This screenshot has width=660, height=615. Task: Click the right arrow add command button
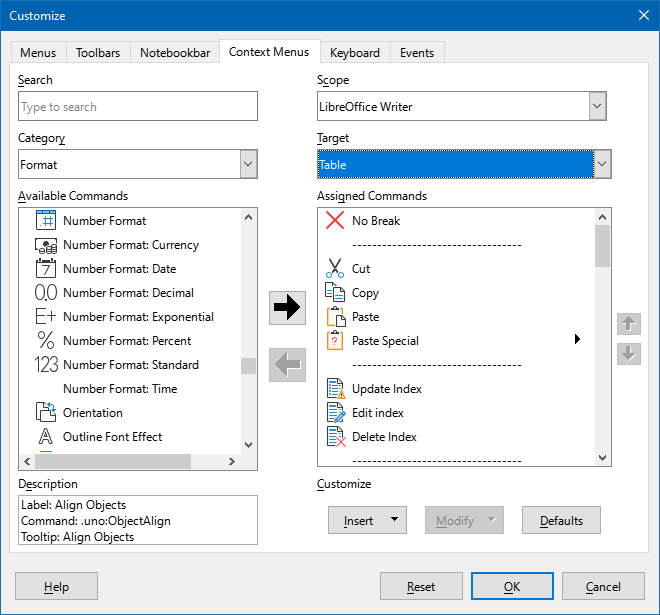pyautogui.click(x=288, y=308)
